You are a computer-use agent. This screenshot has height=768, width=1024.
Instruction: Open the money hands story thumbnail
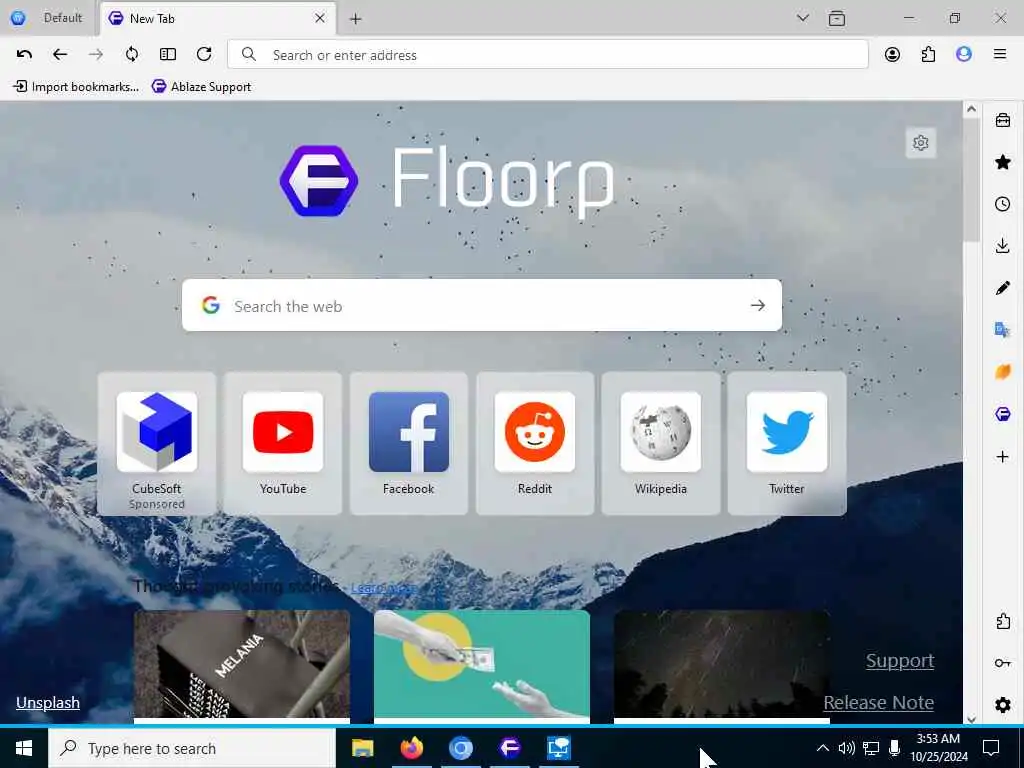482,664
